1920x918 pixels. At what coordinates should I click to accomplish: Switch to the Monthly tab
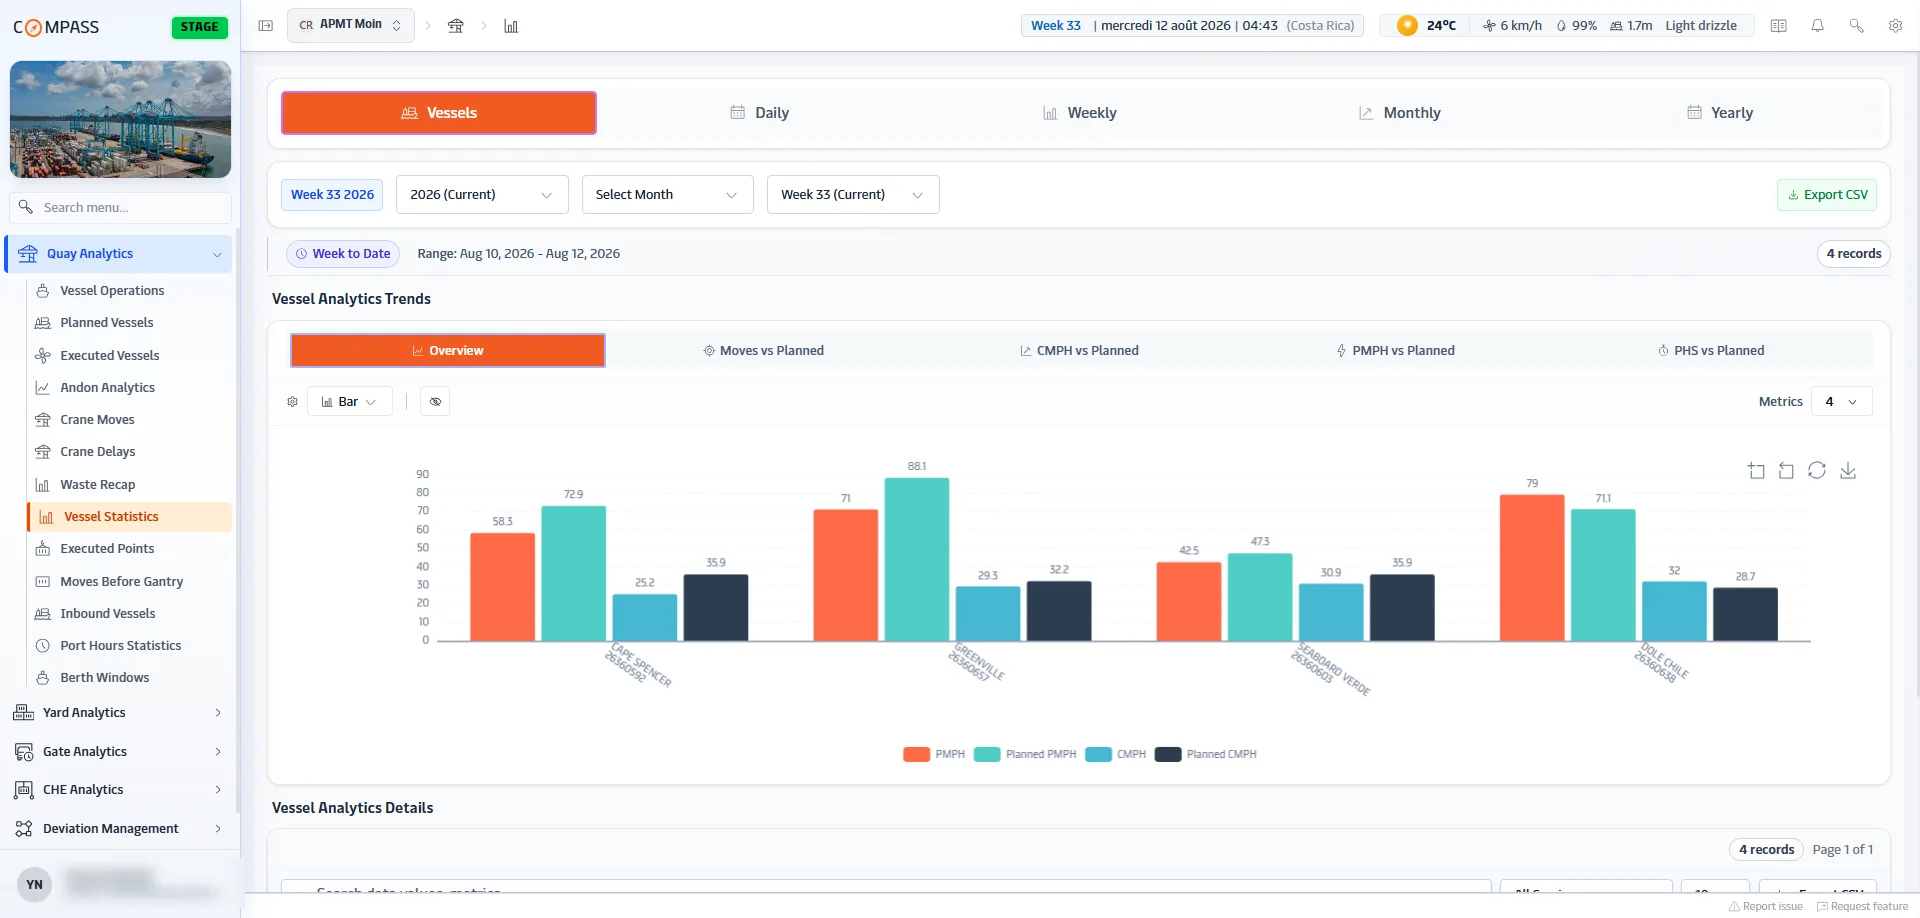(x=1399, y=113)
